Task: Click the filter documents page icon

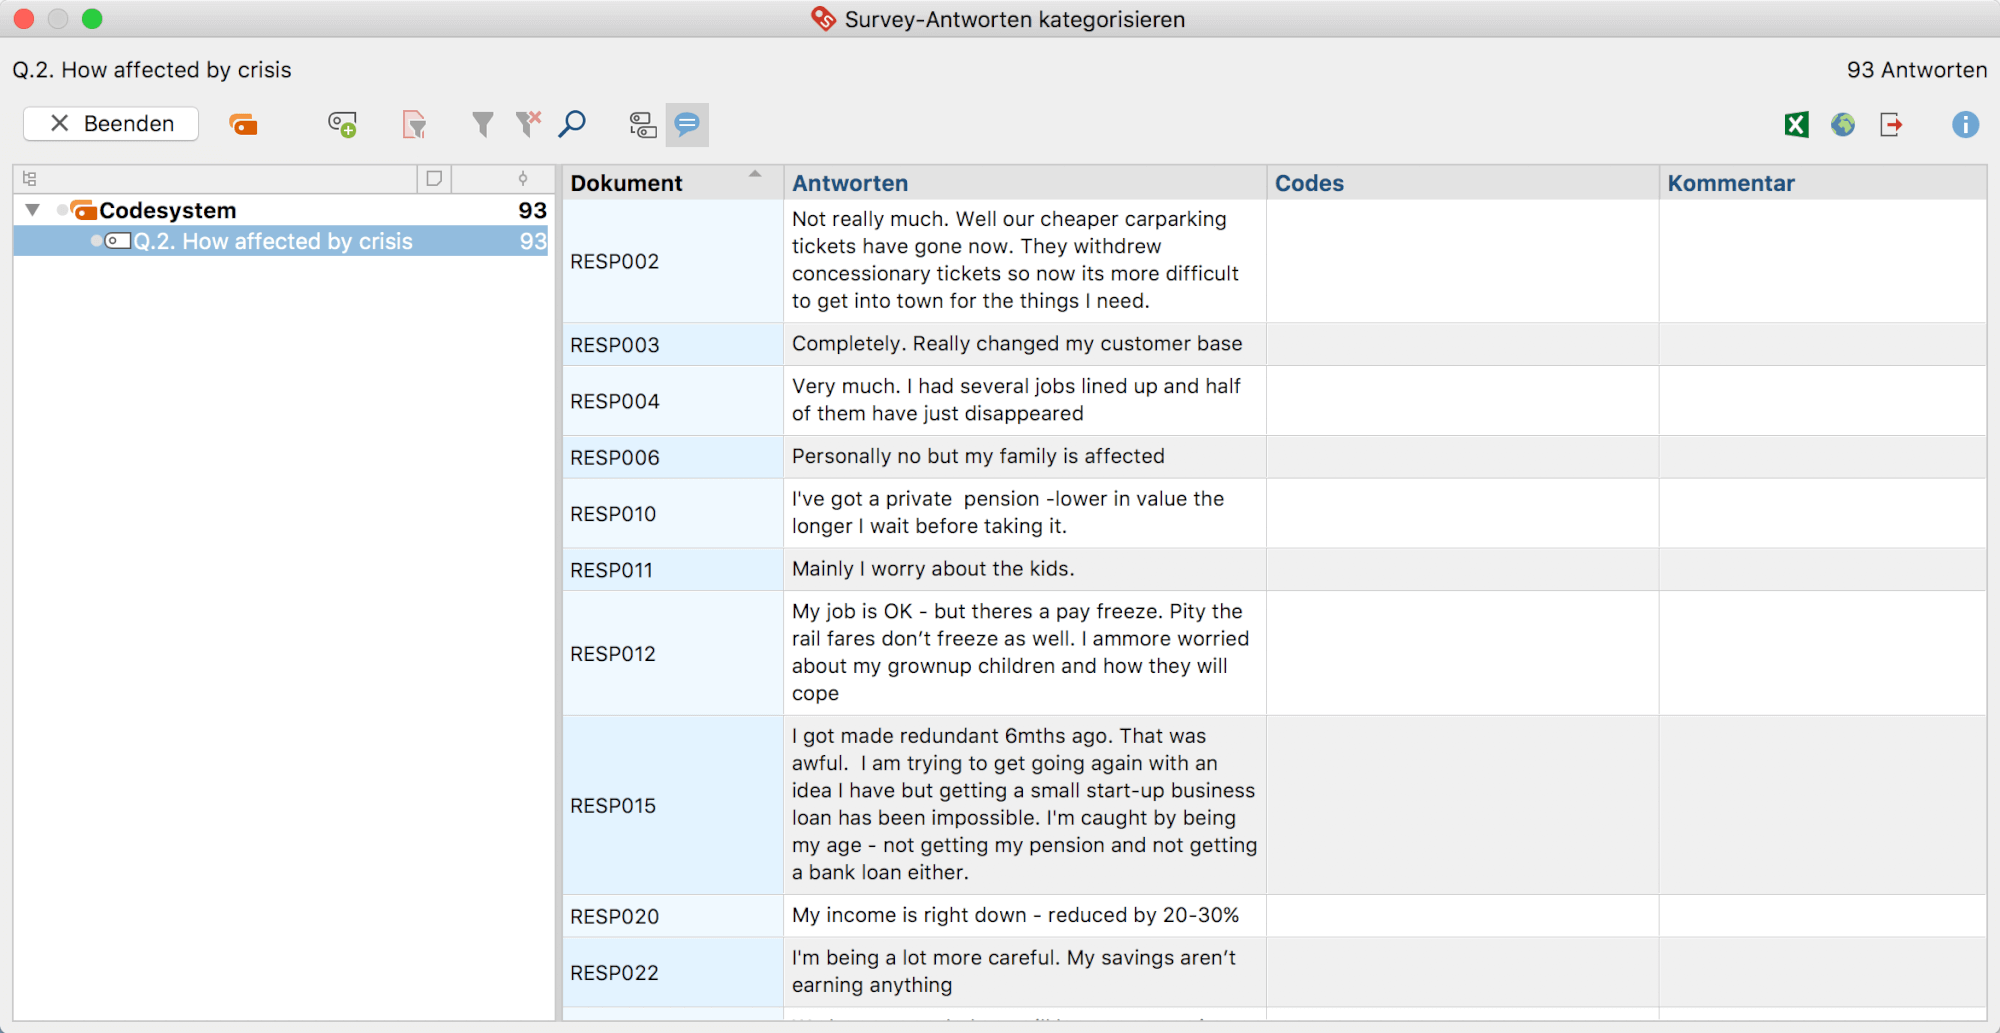Action: point(414,125)
